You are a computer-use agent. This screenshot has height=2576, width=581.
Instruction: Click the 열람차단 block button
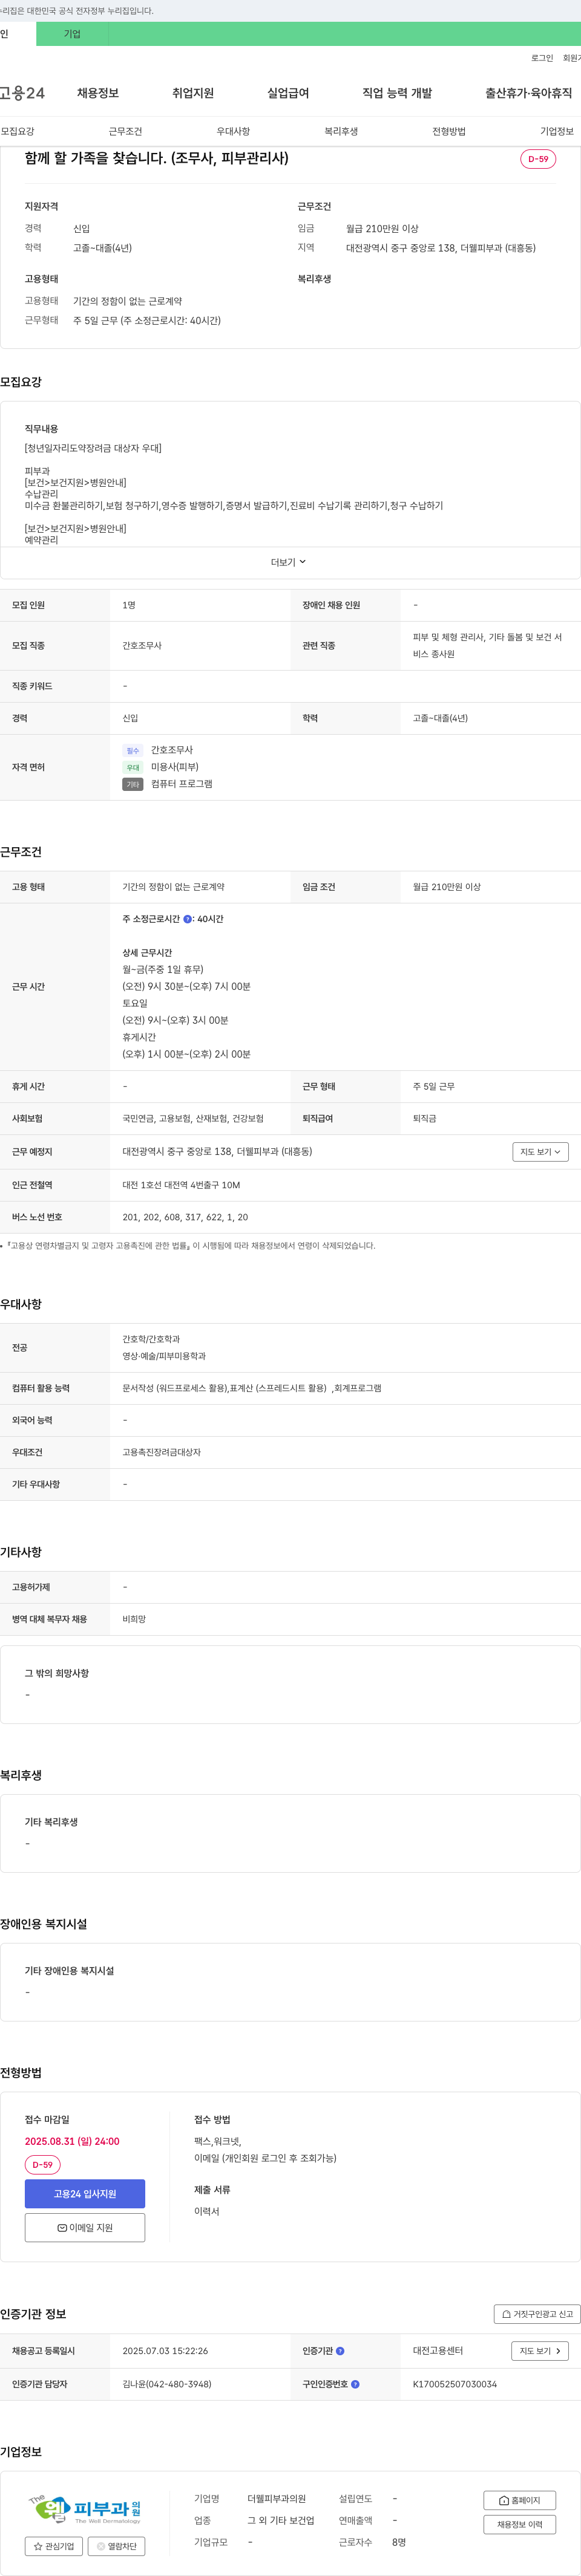click(x=116, y=2546)
